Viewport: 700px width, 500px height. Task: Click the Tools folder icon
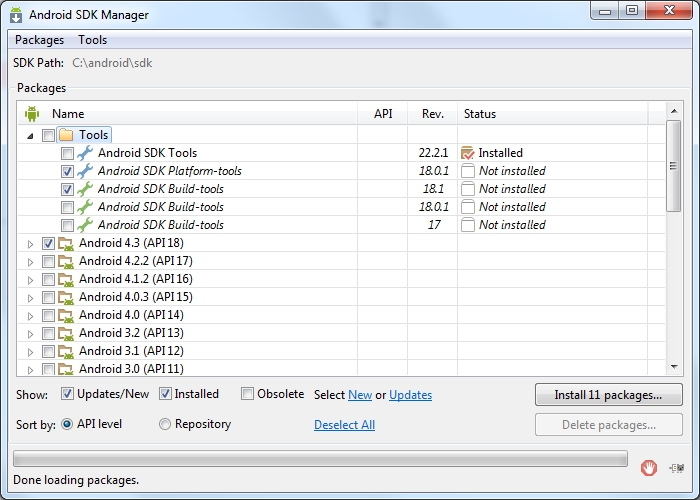click(66, 135)
